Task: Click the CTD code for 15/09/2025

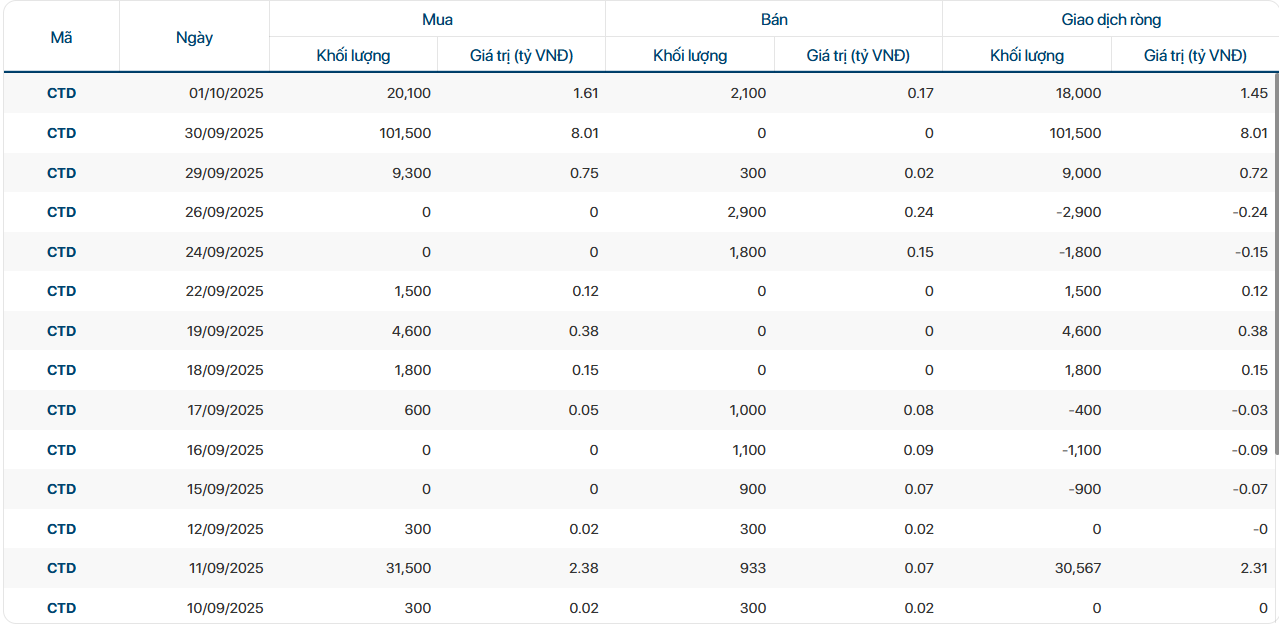Action: pos(61,489)
